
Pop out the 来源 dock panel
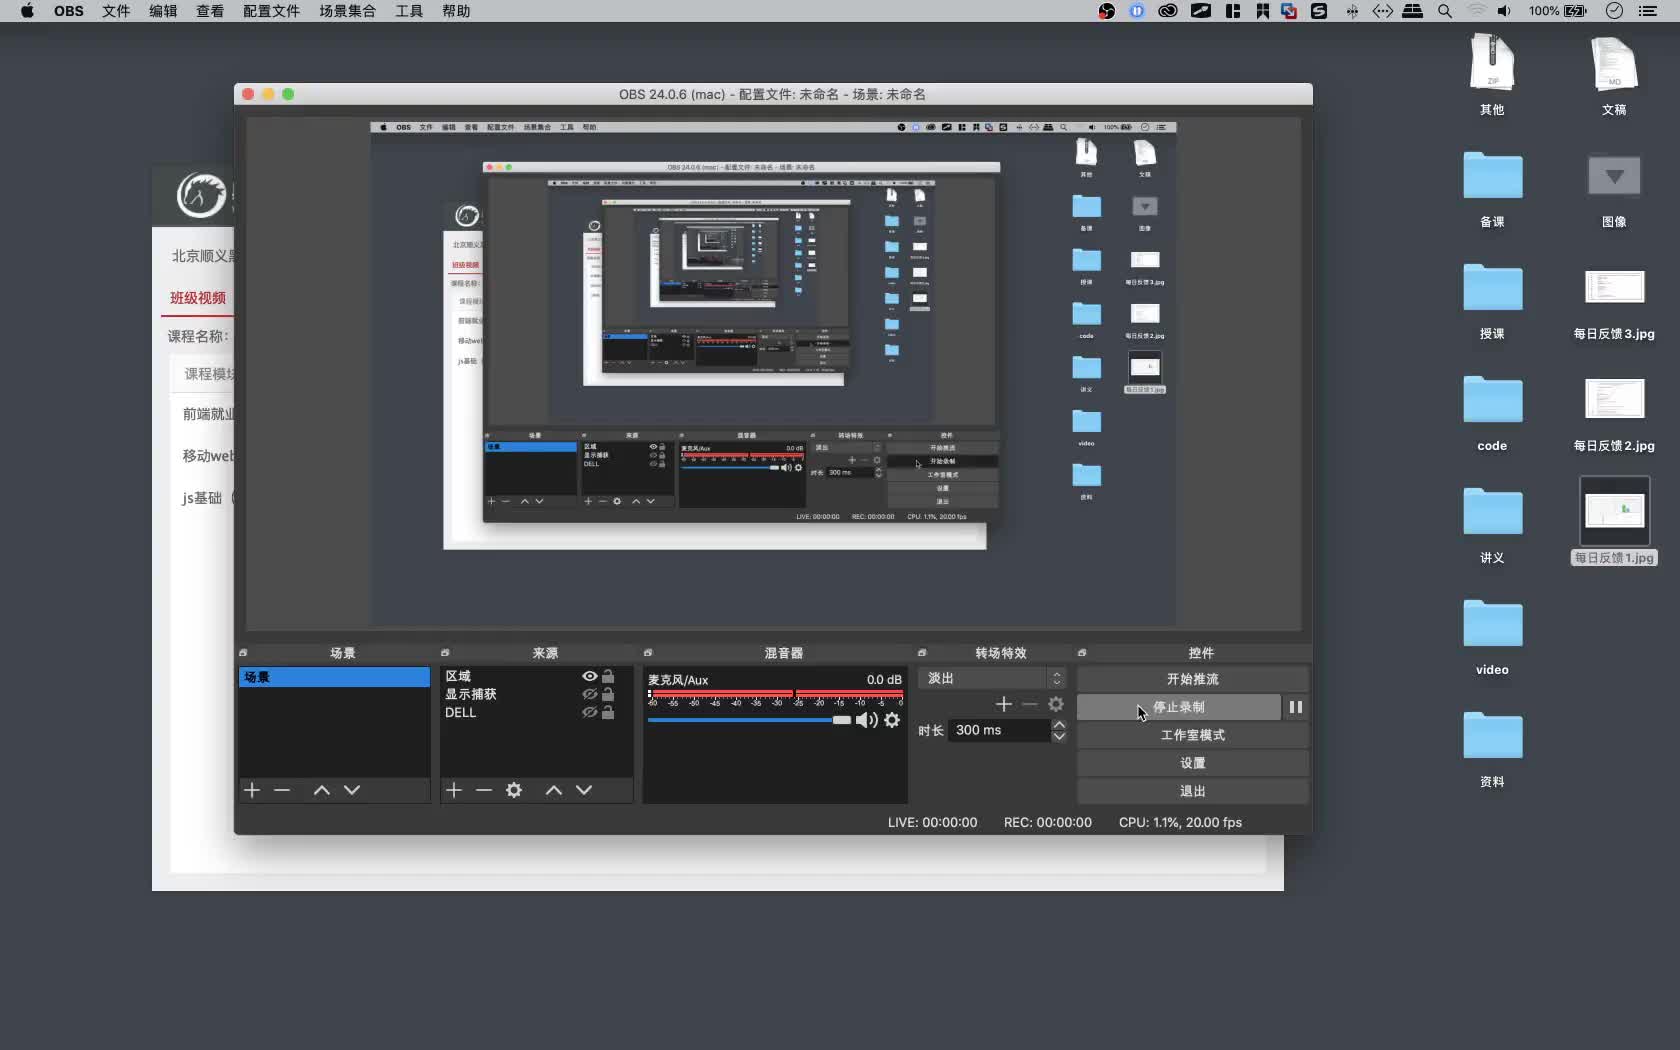point(445,653)
